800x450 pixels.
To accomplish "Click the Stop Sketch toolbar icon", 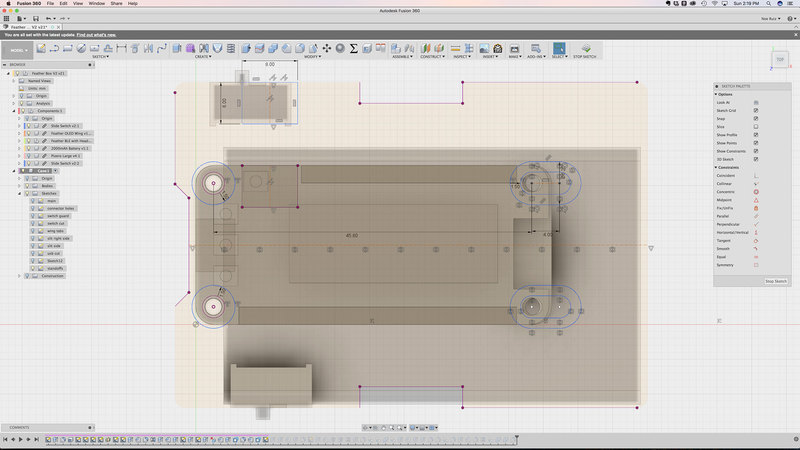I will click(586, 48).
